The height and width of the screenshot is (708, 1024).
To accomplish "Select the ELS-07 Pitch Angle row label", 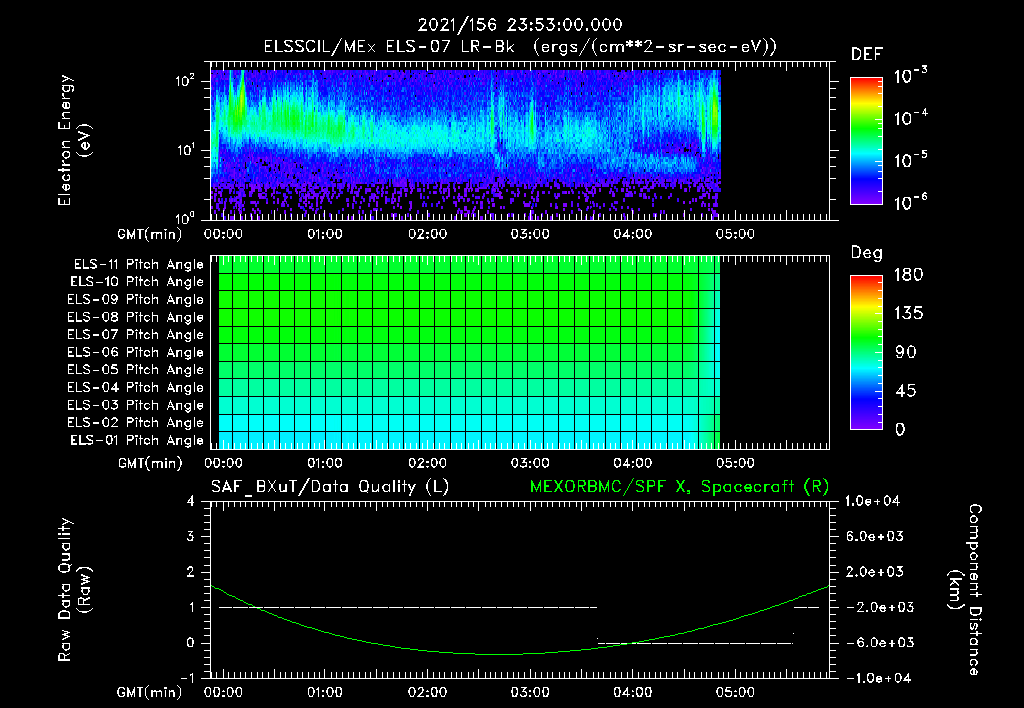I will 135,334.
